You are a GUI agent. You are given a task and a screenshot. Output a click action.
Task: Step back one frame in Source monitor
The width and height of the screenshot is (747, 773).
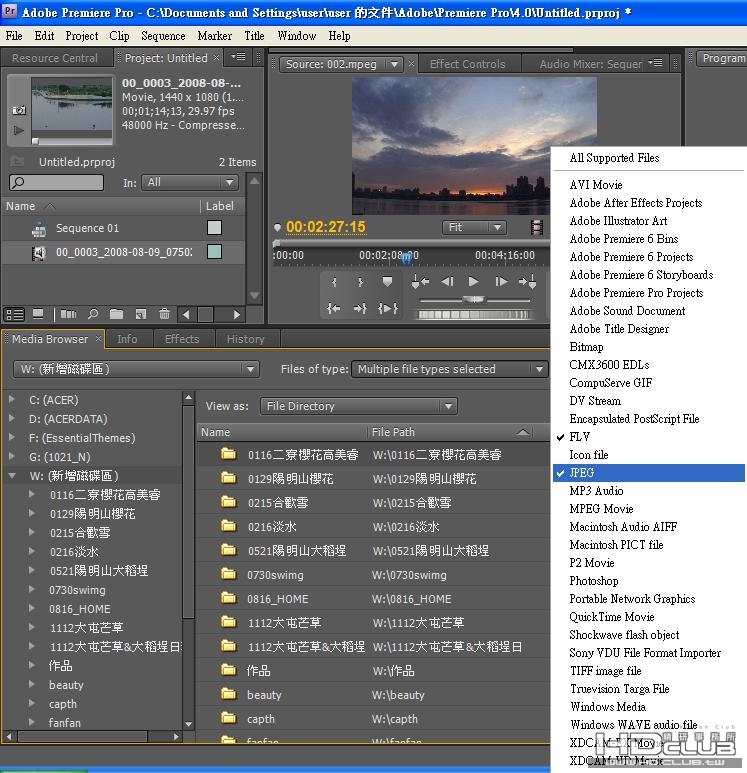447,281
